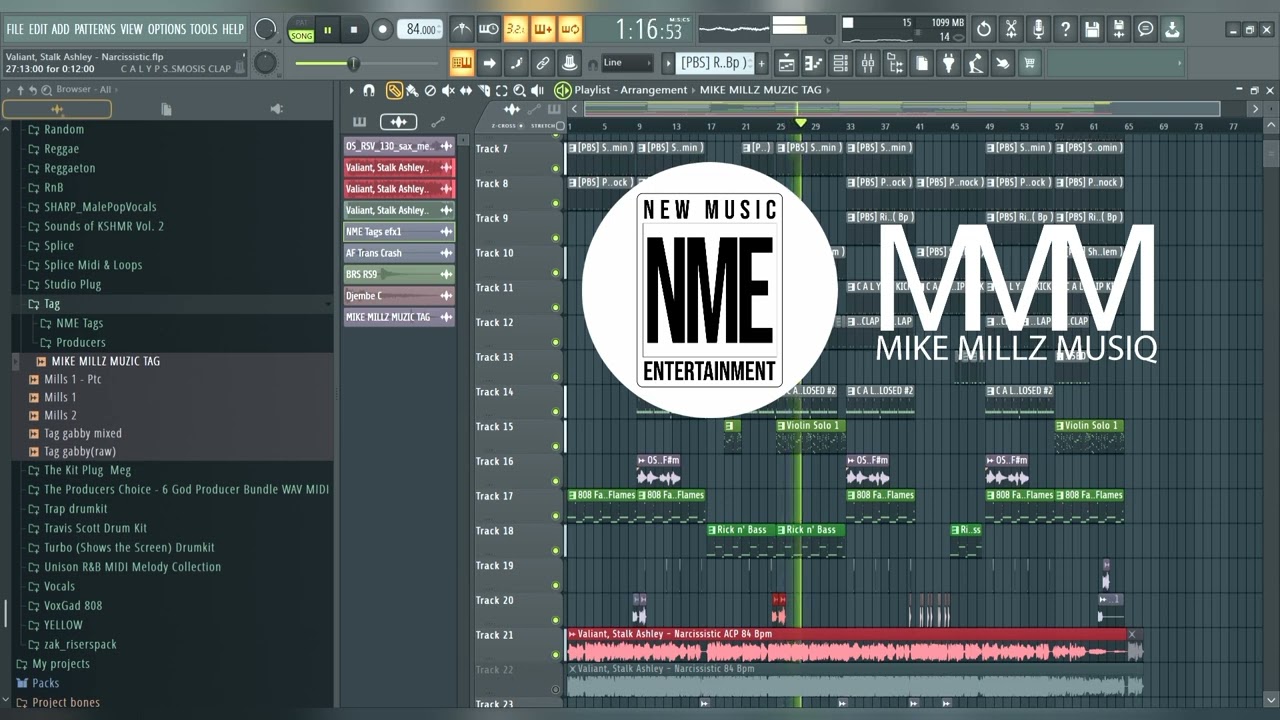Open the PATTERNS menu
Screen dimensions: 1280x720
click(95, 30)
